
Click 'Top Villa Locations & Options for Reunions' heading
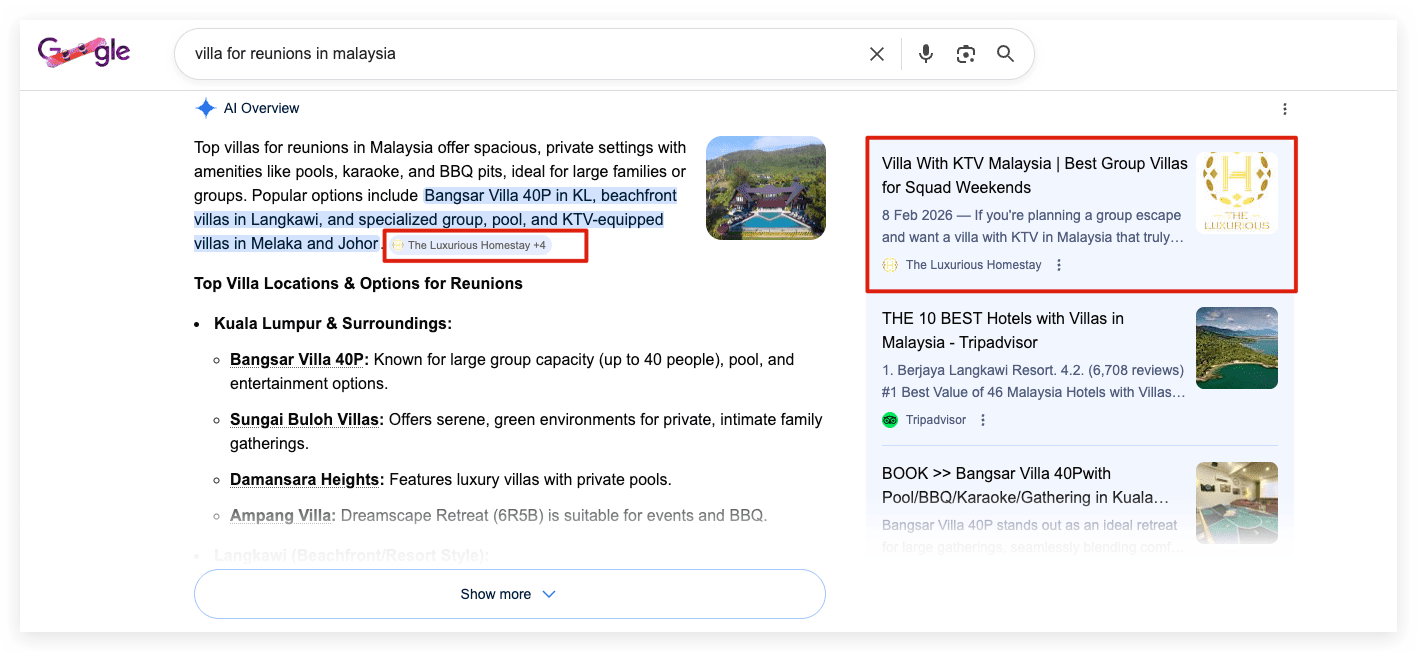click(x=358, y=283)
